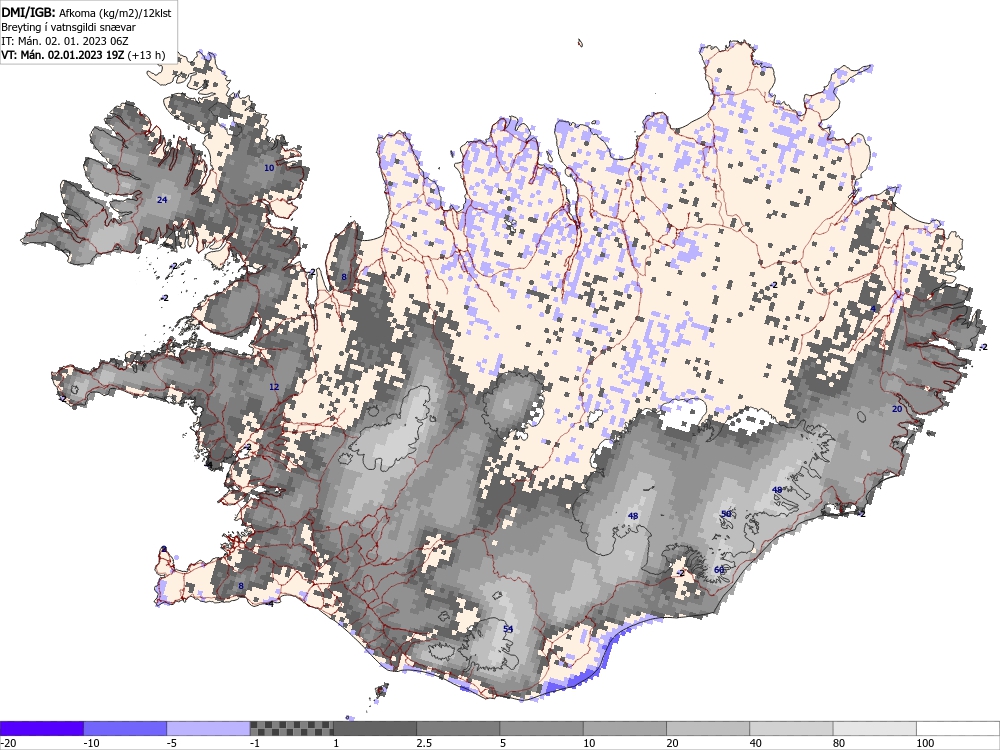Click the pale gray 40 to 80 legend swatch
This screenshot has width=1000, height=750.
pyautogui.click(x=791, y=728)
